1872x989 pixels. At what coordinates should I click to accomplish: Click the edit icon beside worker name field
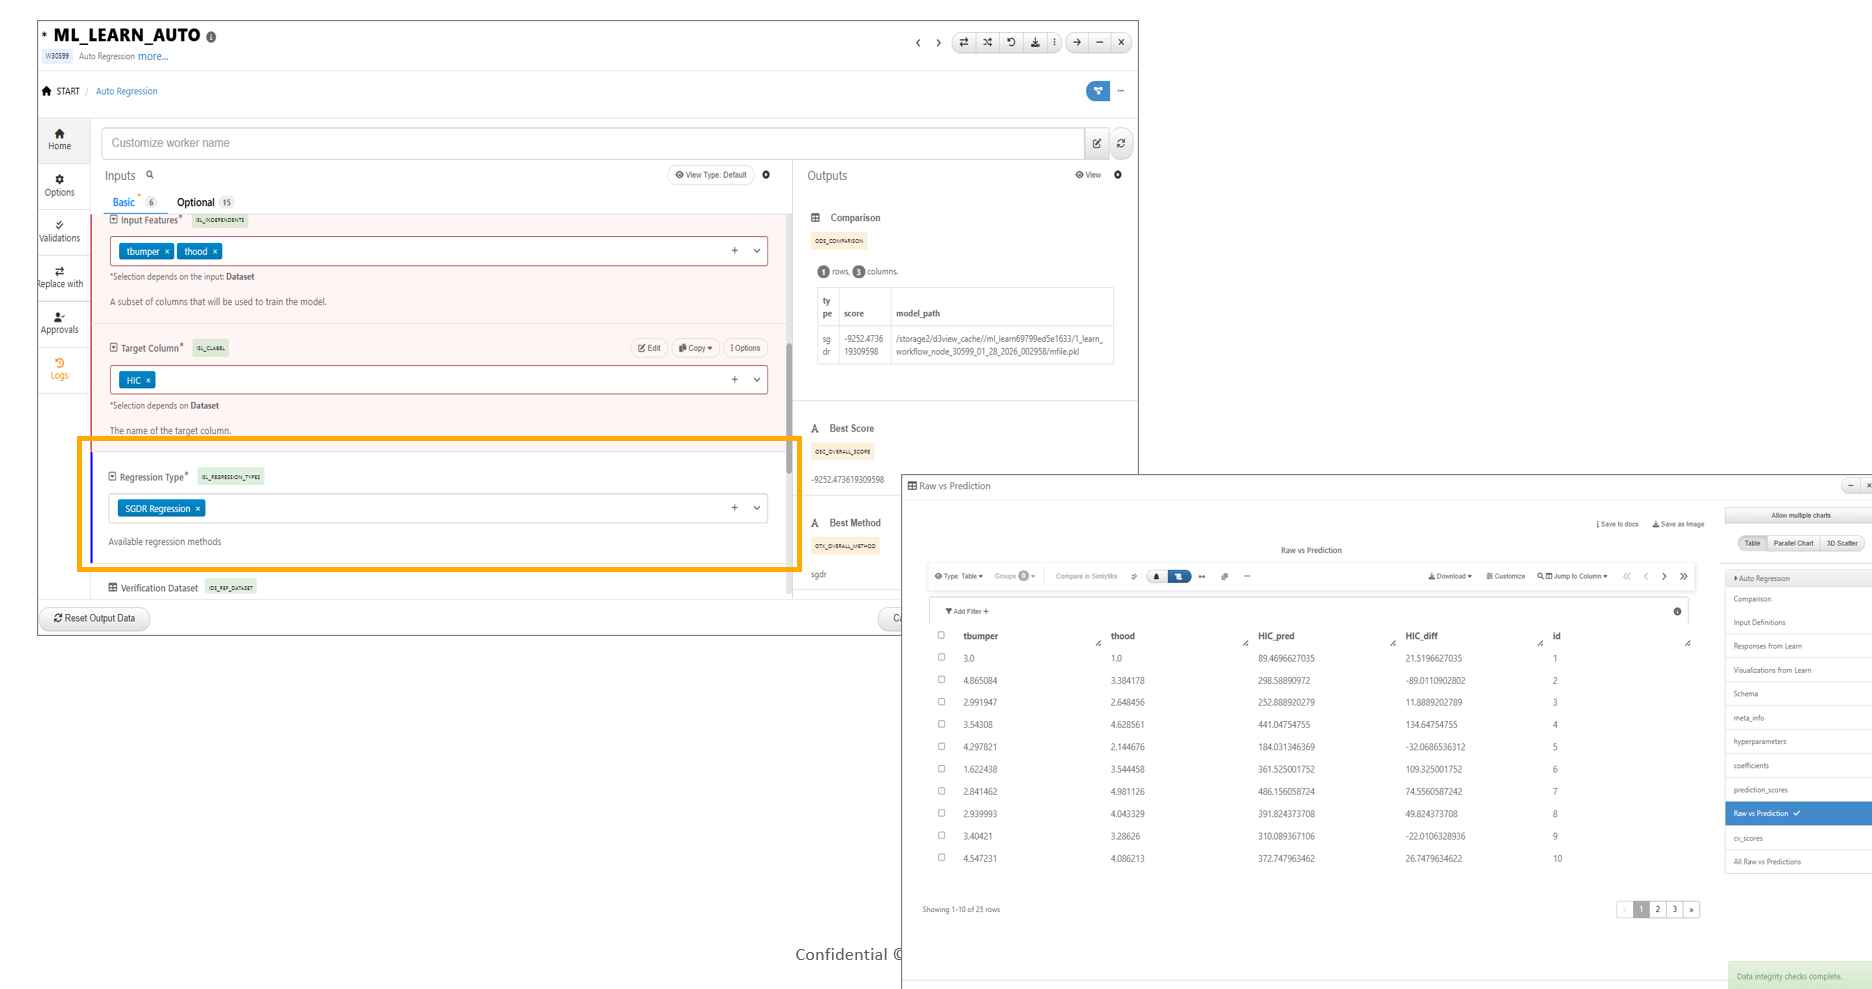pos(1097,144)
